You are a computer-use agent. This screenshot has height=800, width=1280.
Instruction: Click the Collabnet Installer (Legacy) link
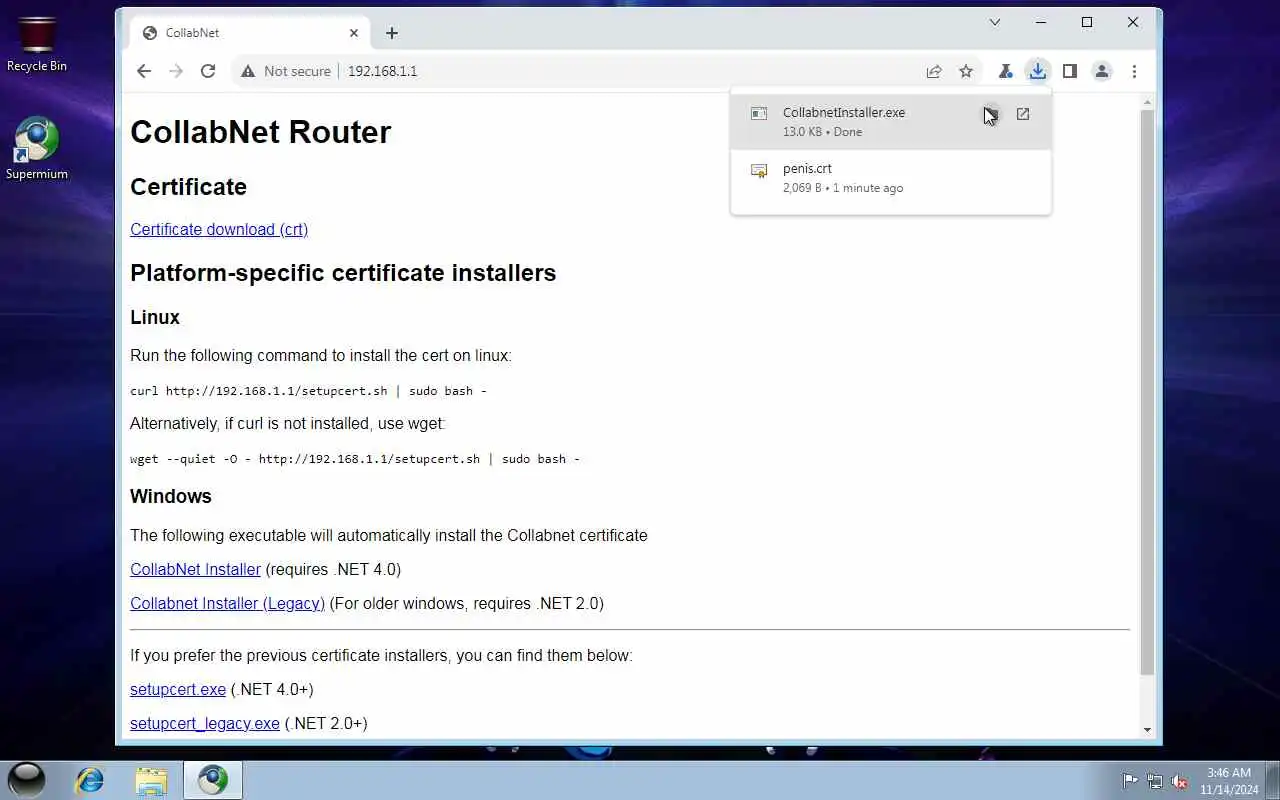pyautogui.click(x=227, y=603)
